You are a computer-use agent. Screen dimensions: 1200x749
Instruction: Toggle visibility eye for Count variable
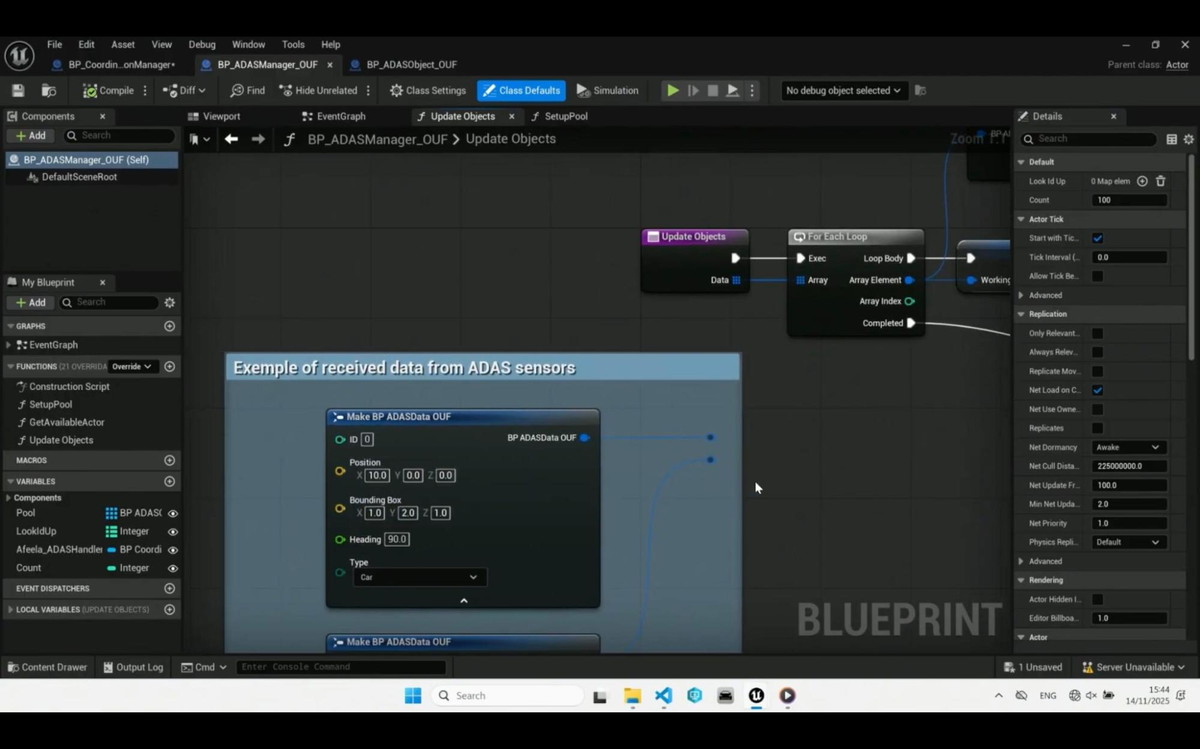pos(172,568)
